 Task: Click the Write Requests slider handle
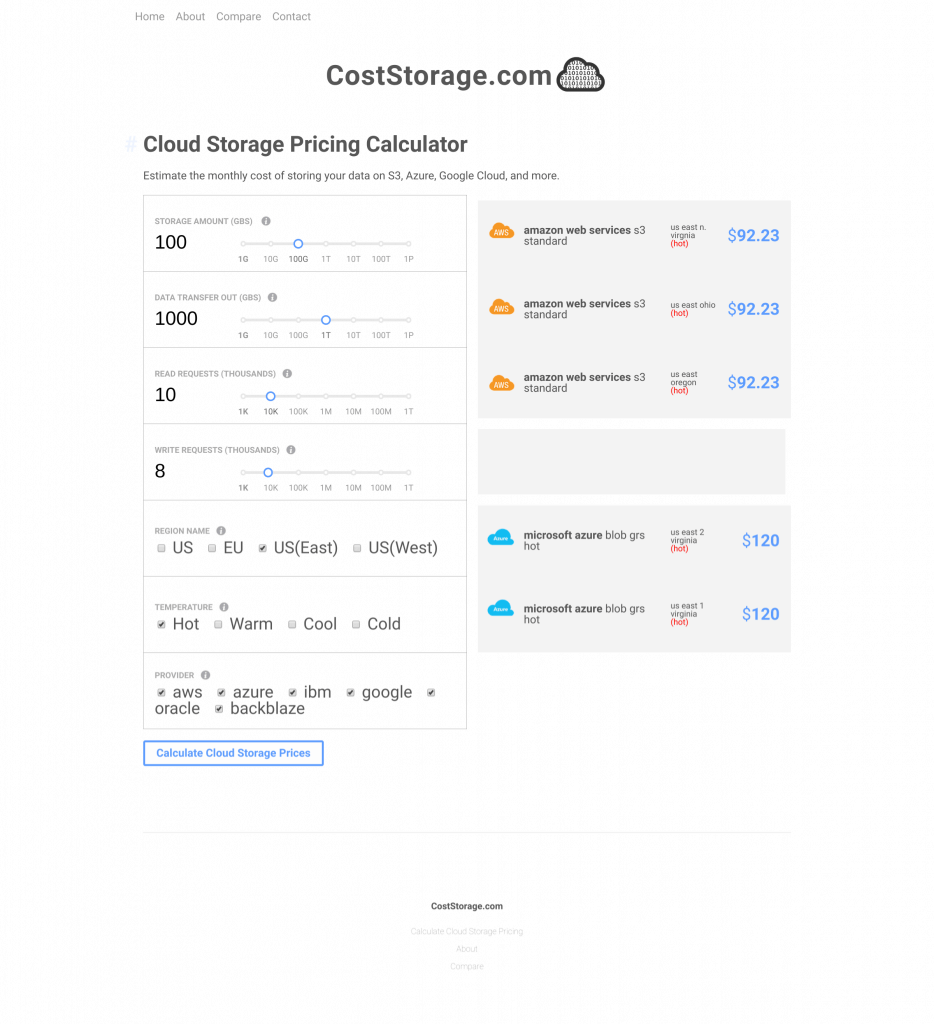268,472
